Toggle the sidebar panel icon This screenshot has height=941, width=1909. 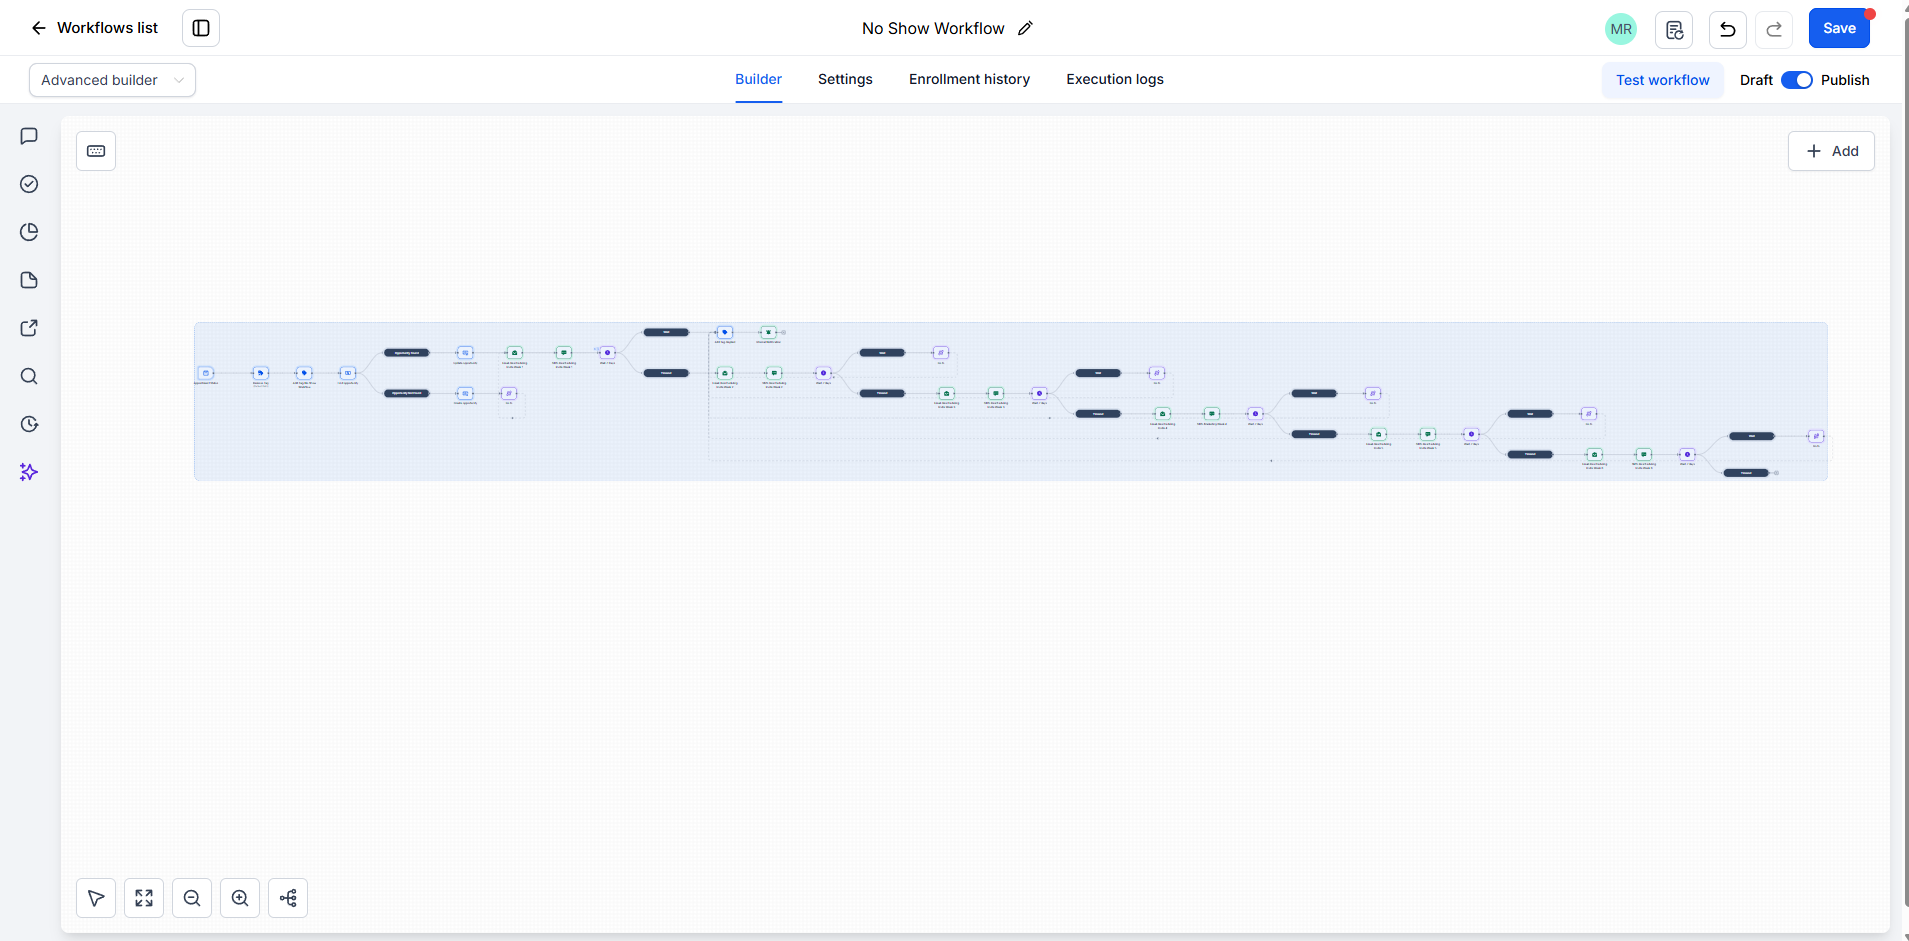pos(201,28)
